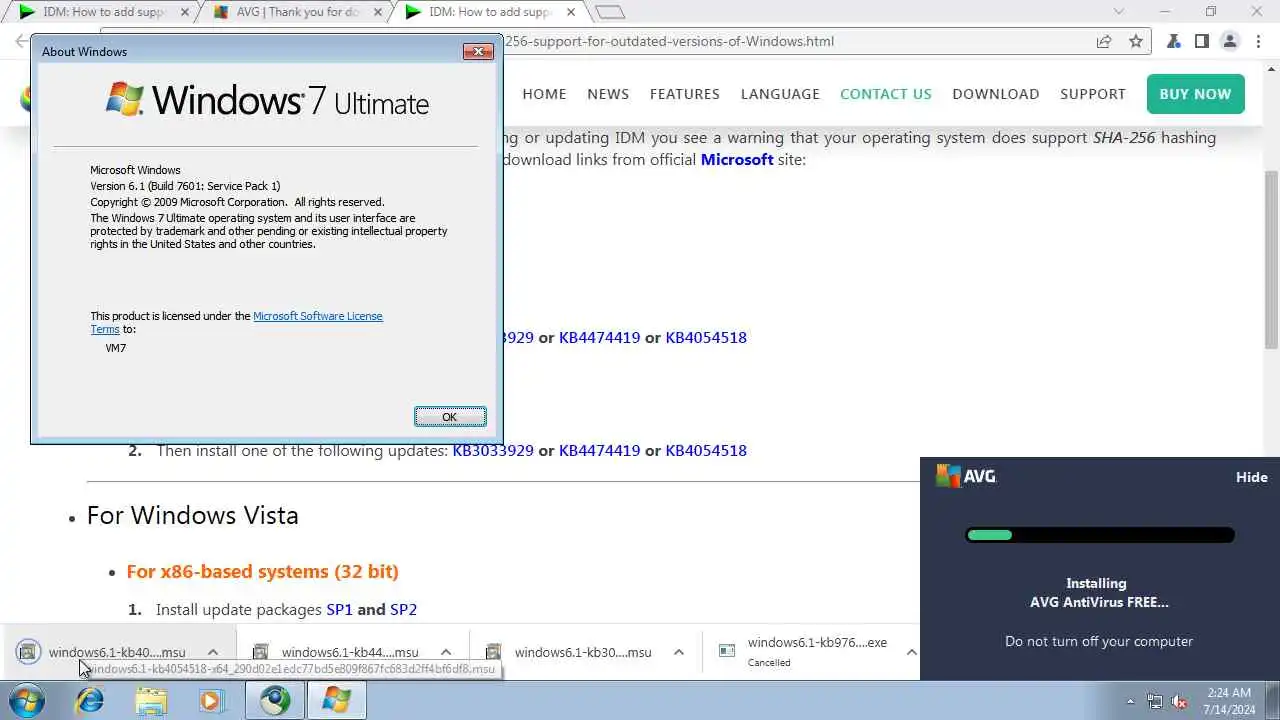Image resolution: width=1280 pixels, height=720 pixels.
Task: Click the taskbar clock showing 2:24 AM
Action: click(x=1229, y=701)
